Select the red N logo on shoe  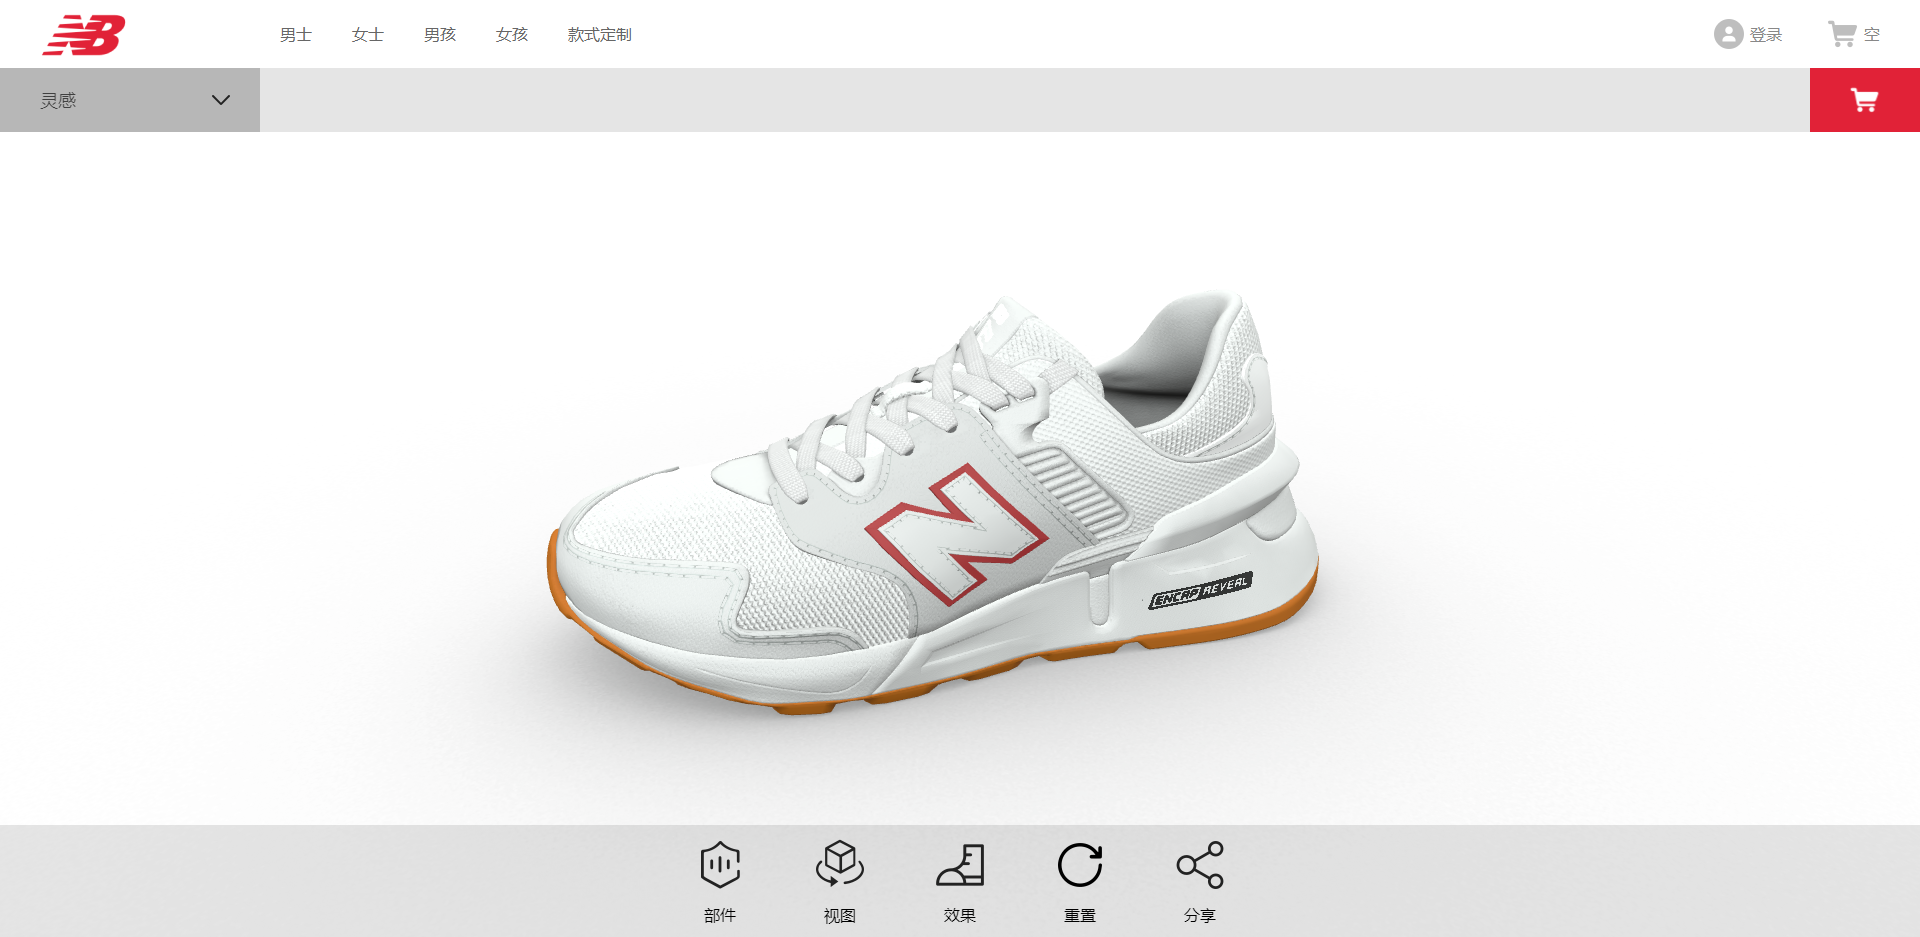pyautogui.click(x=956, y=534)
